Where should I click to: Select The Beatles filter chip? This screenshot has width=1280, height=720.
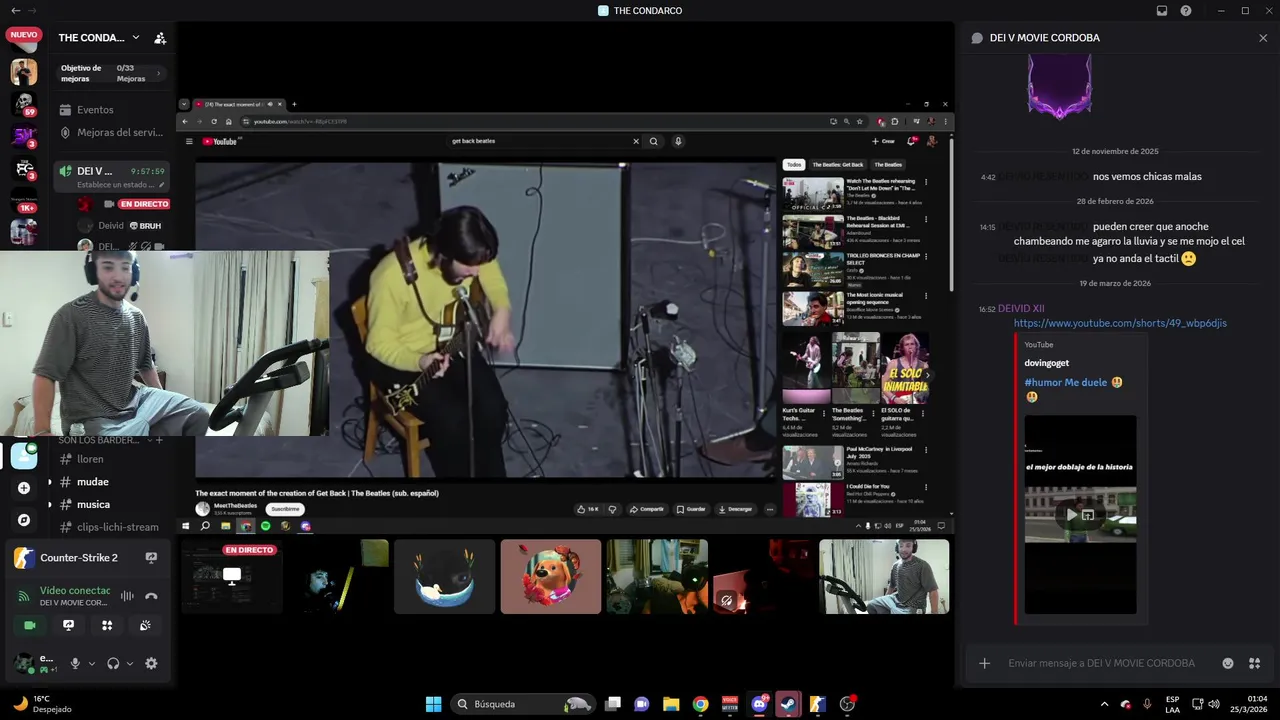[x=888, y=164]
